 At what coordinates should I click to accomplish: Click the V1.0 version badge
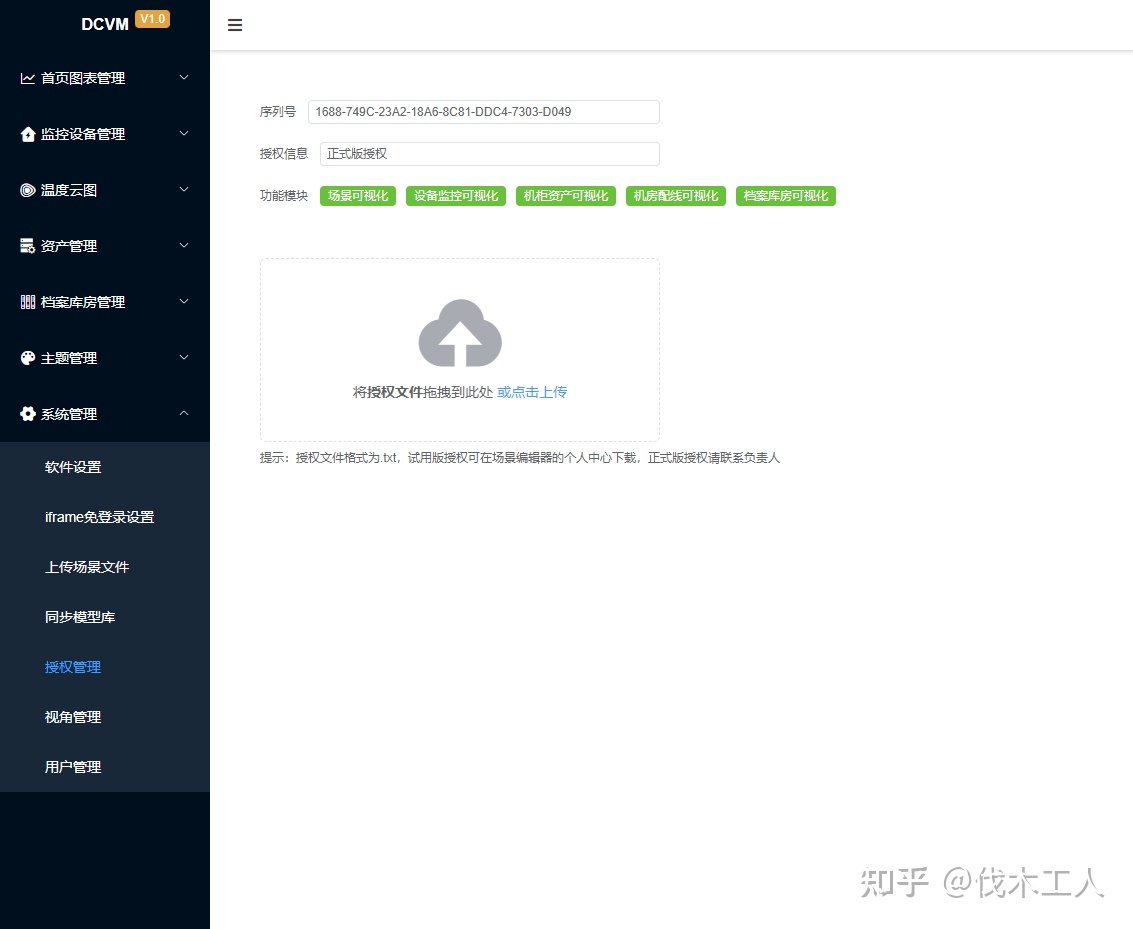pos(152,19)
